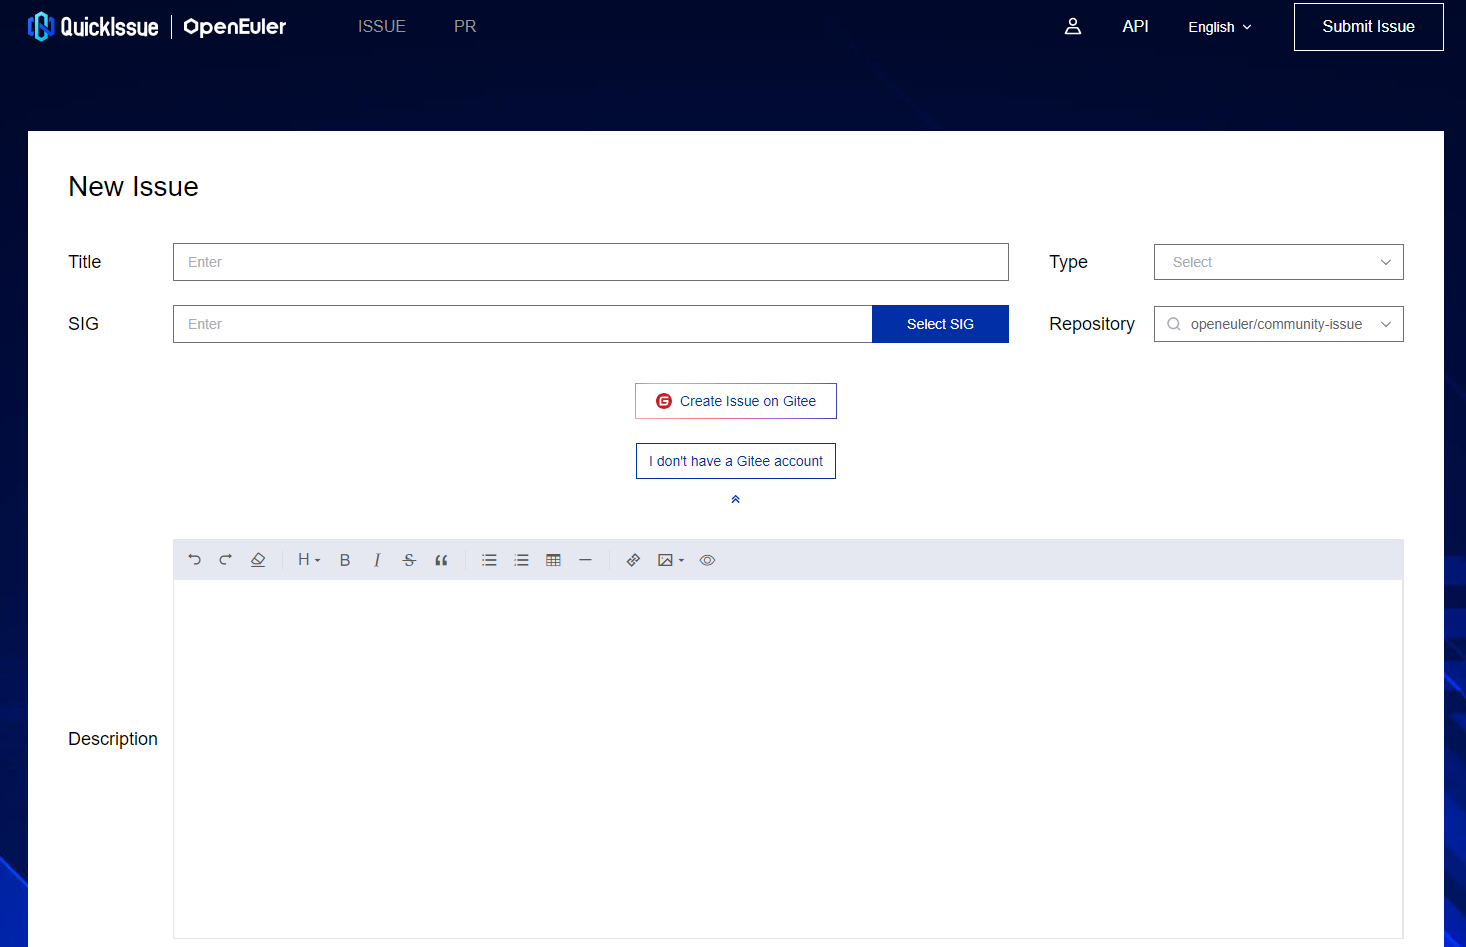Toggle the description preview eye icon
The image size is (1466, 947).
(x=707, y=560)
